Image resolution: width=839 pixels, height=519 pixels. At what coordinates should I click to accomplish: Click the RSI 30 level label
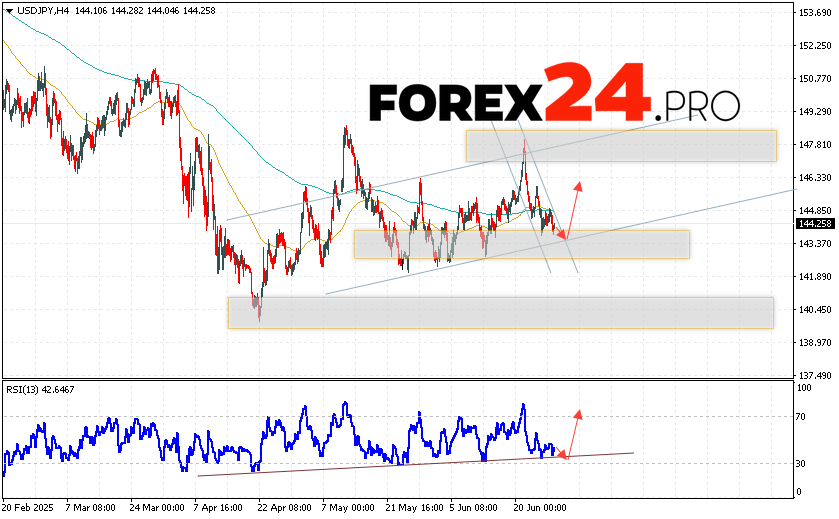pyautogui.click(x=803, y=463)
